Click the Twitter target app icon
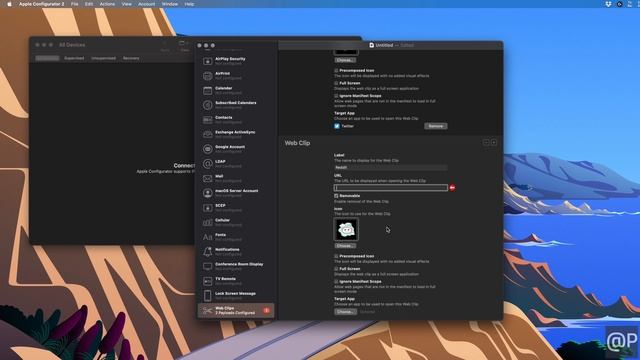The height and width of the screenshot is (360, 640). pyautogui.click(x=337, y=126)
